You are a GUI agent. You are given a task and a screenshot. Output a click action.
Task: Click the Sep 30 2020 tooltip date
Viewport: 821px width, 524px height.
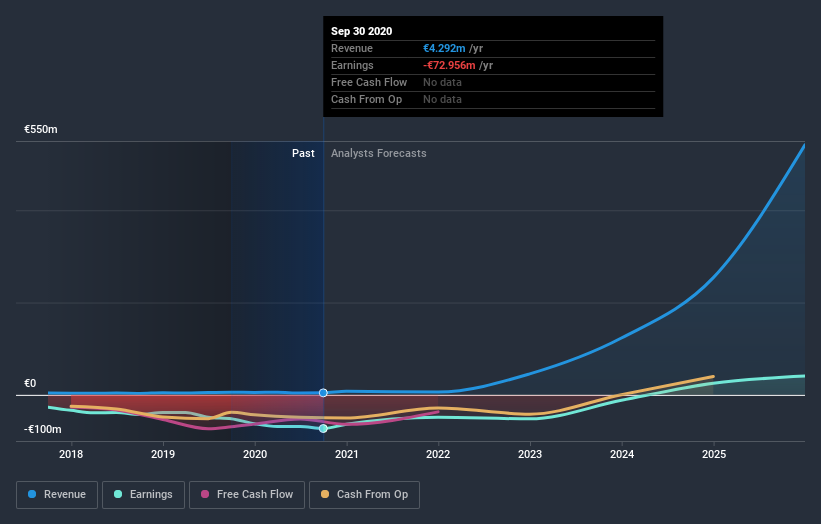[361, 31]
